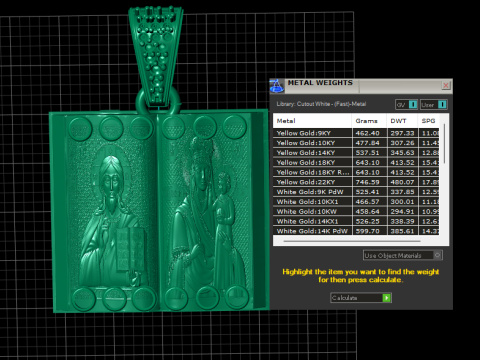This screenshot has height=360, width=480.
Task: Click the Metal Weights scale icon
Action: click(x=277, y=86)
